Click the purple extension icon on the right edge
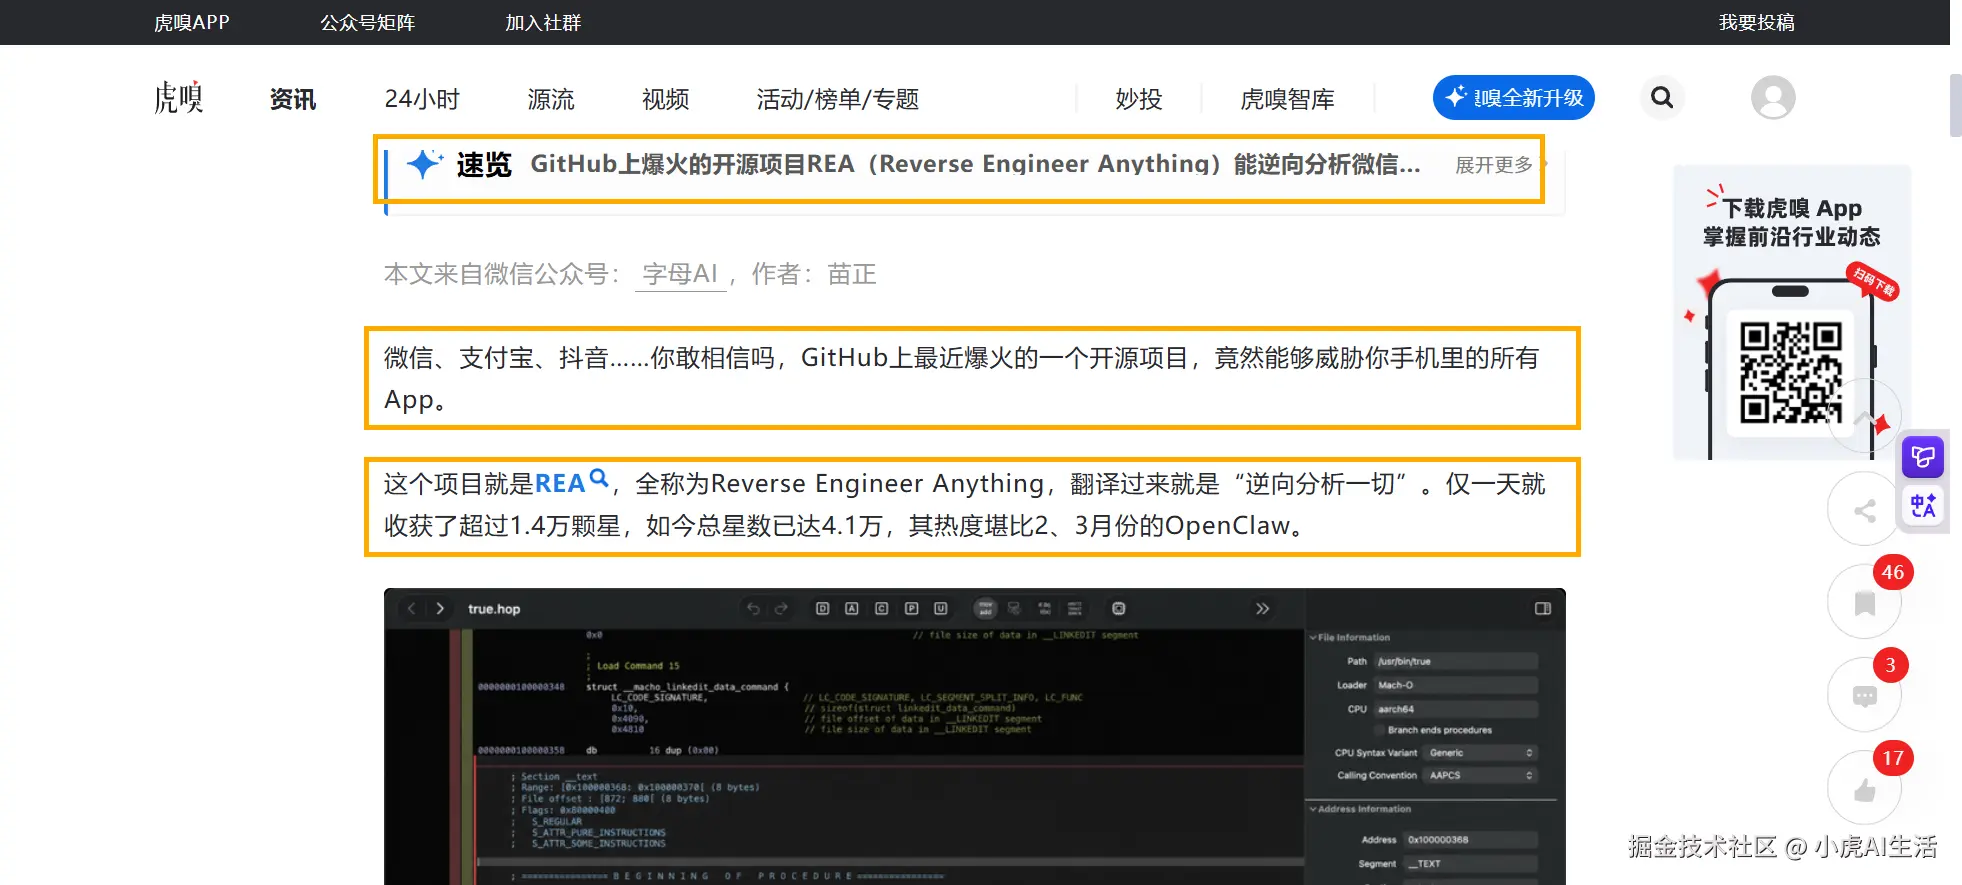Image resolution: width=1962 pixels, height=885 pixels. tap(1923, 458)
